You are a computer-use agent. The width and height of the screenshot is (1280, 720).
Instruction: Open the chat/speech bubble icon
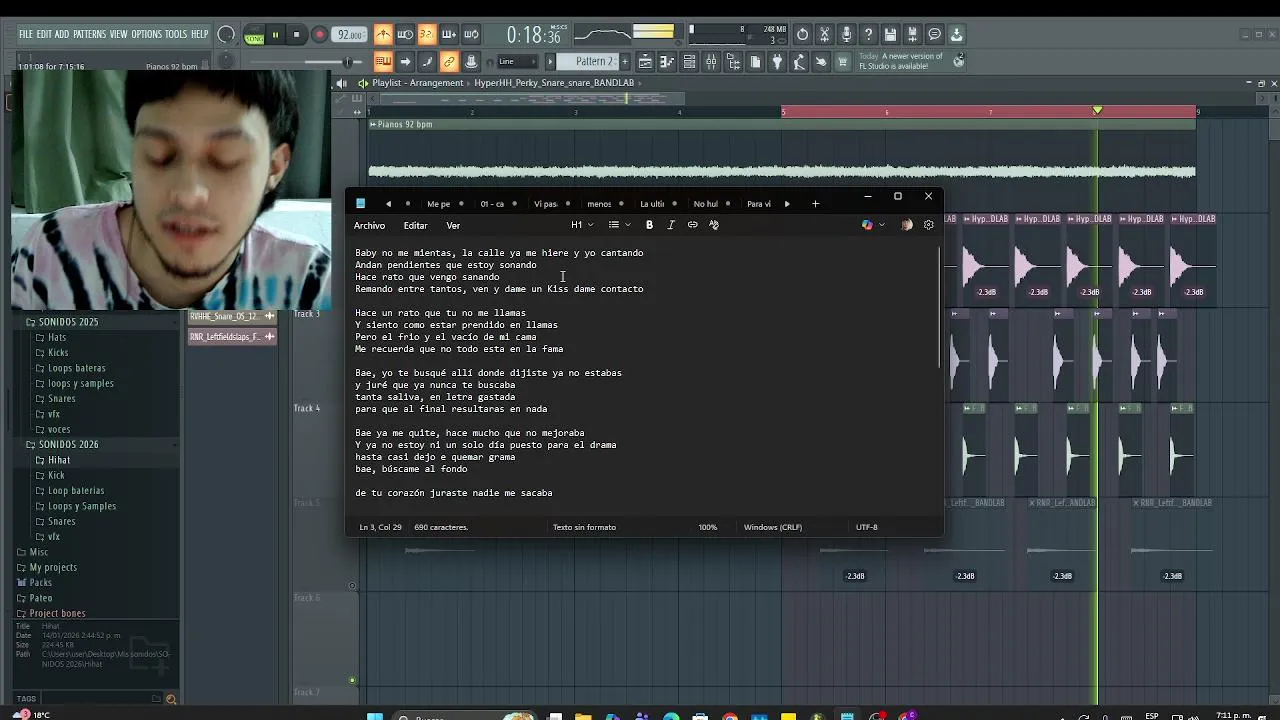point(934,35)
